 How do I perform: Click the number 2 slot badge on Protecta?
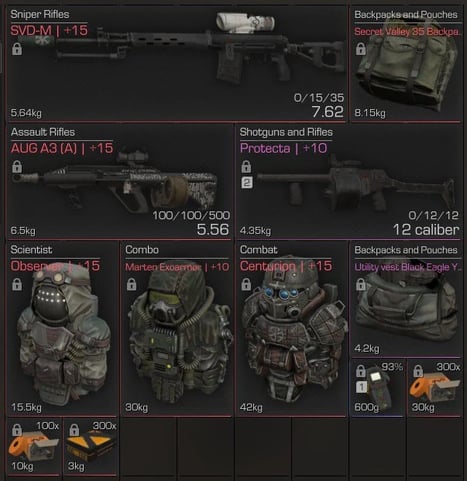247,182
